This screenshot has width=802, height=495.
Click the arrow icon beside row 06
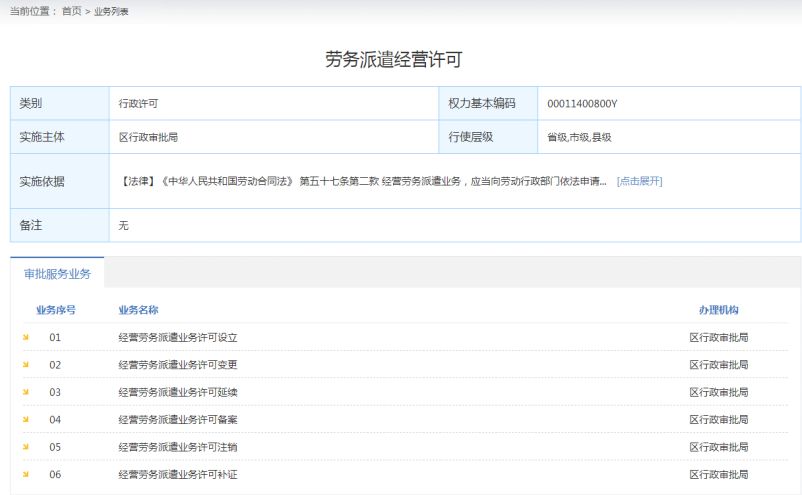(x=26, y=474)
